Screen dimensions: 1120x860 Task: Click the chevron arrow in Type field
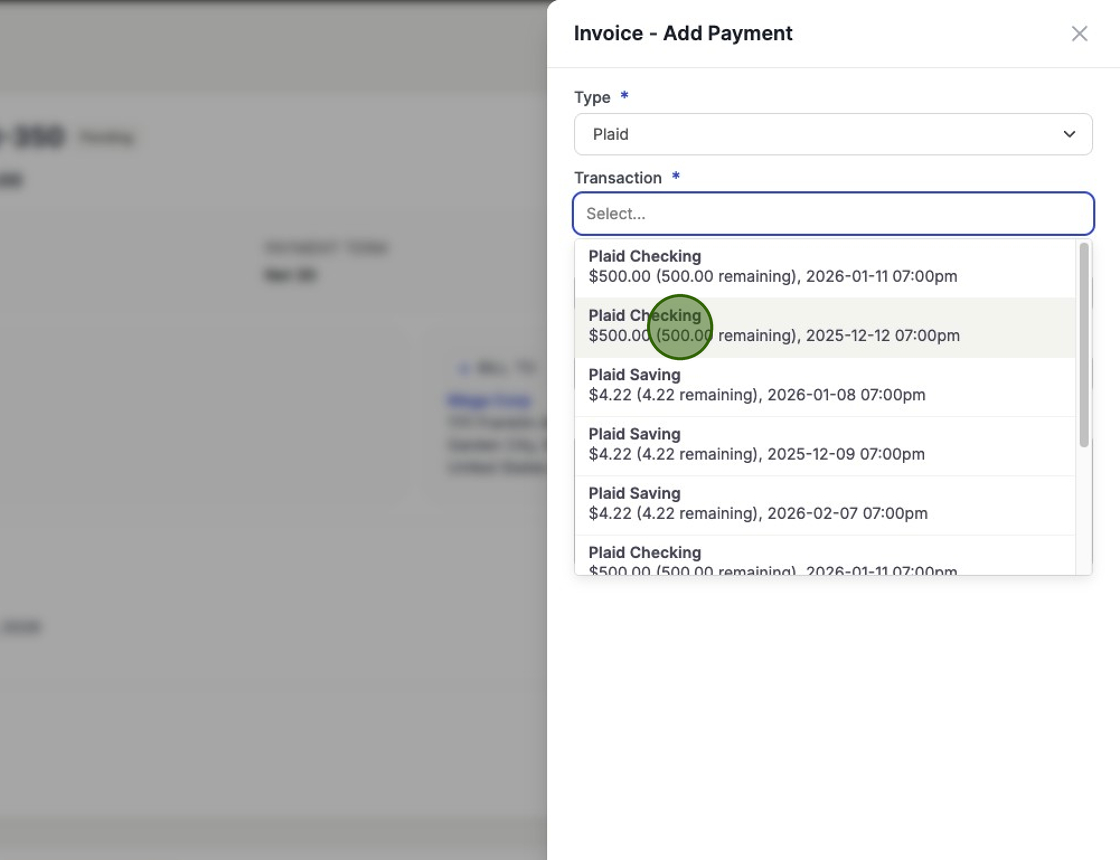point(1069,134)
